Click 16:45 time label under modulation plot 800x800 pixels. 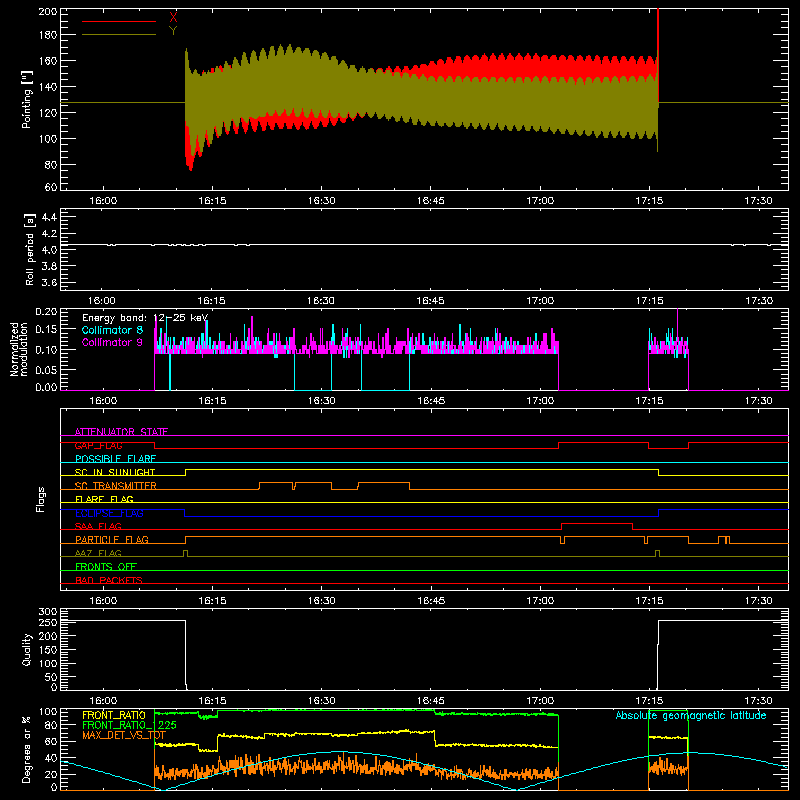[x=431, y=401]
